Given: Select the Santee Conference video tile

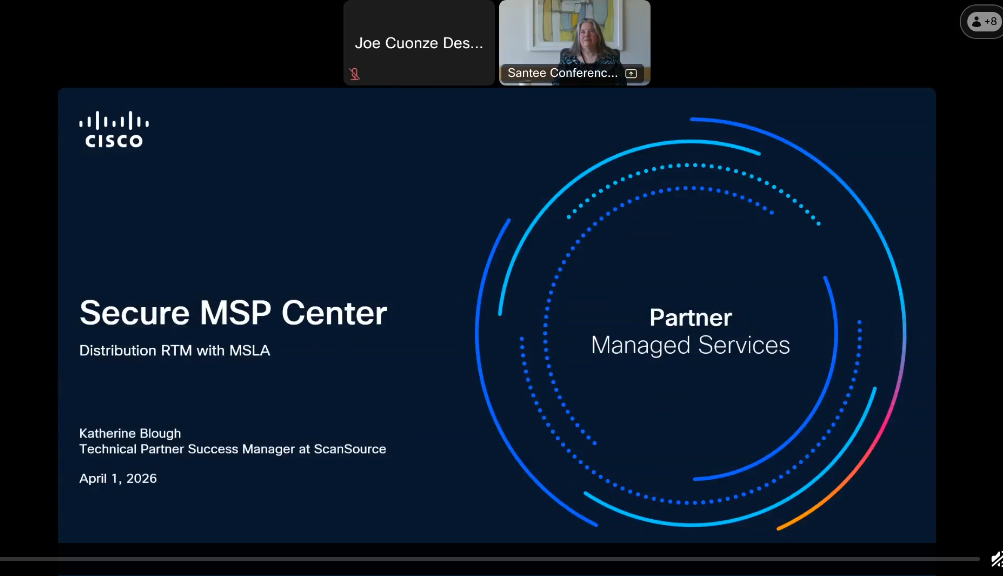Looking at the screenshot, I should click(x=574, y=42).
